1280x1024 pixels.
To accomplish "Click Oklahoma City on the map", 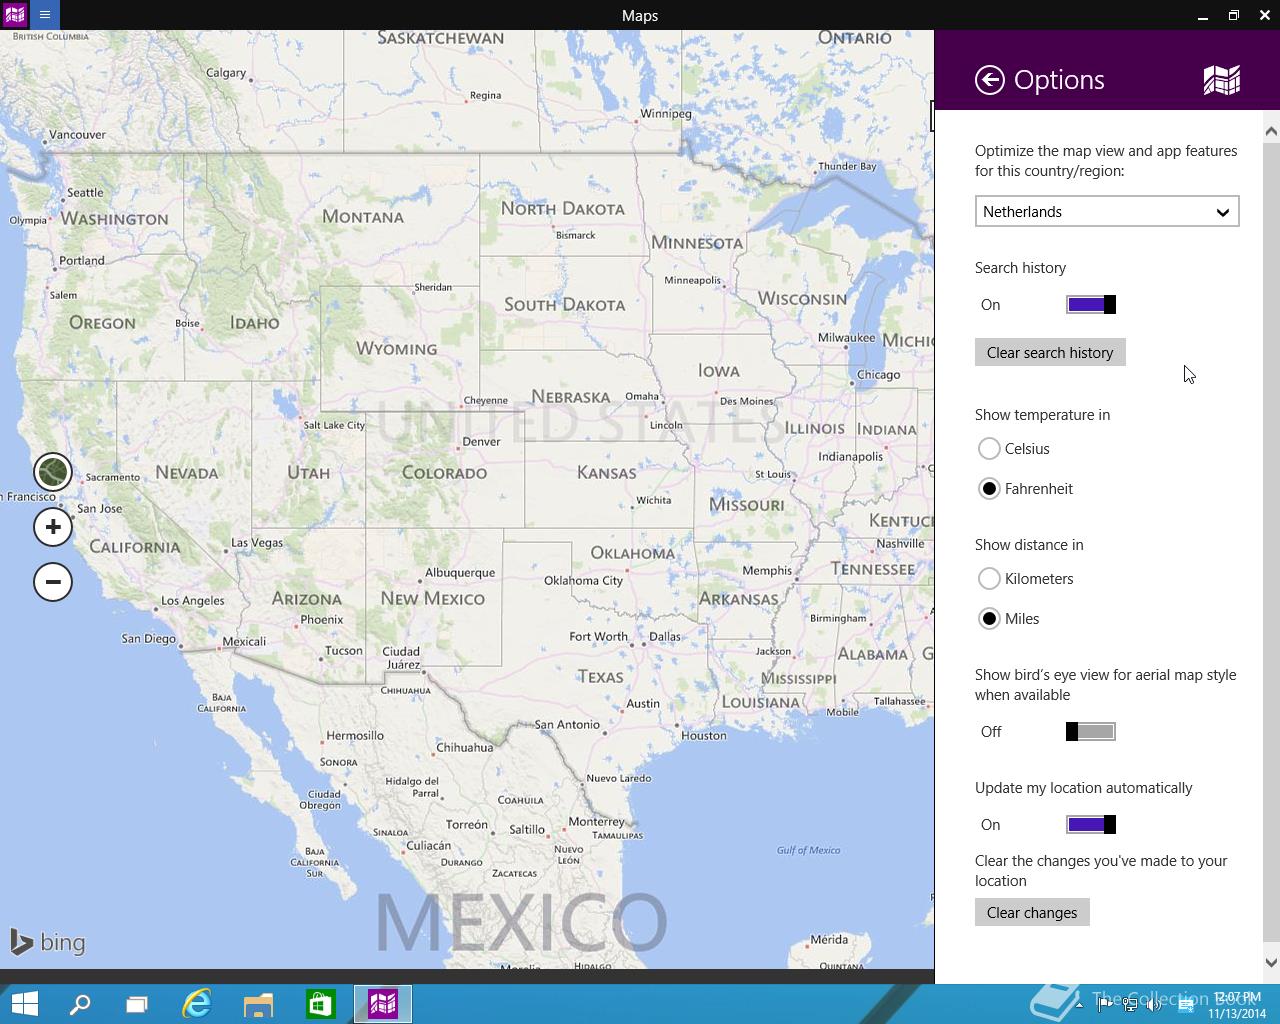I will [583, 580].
